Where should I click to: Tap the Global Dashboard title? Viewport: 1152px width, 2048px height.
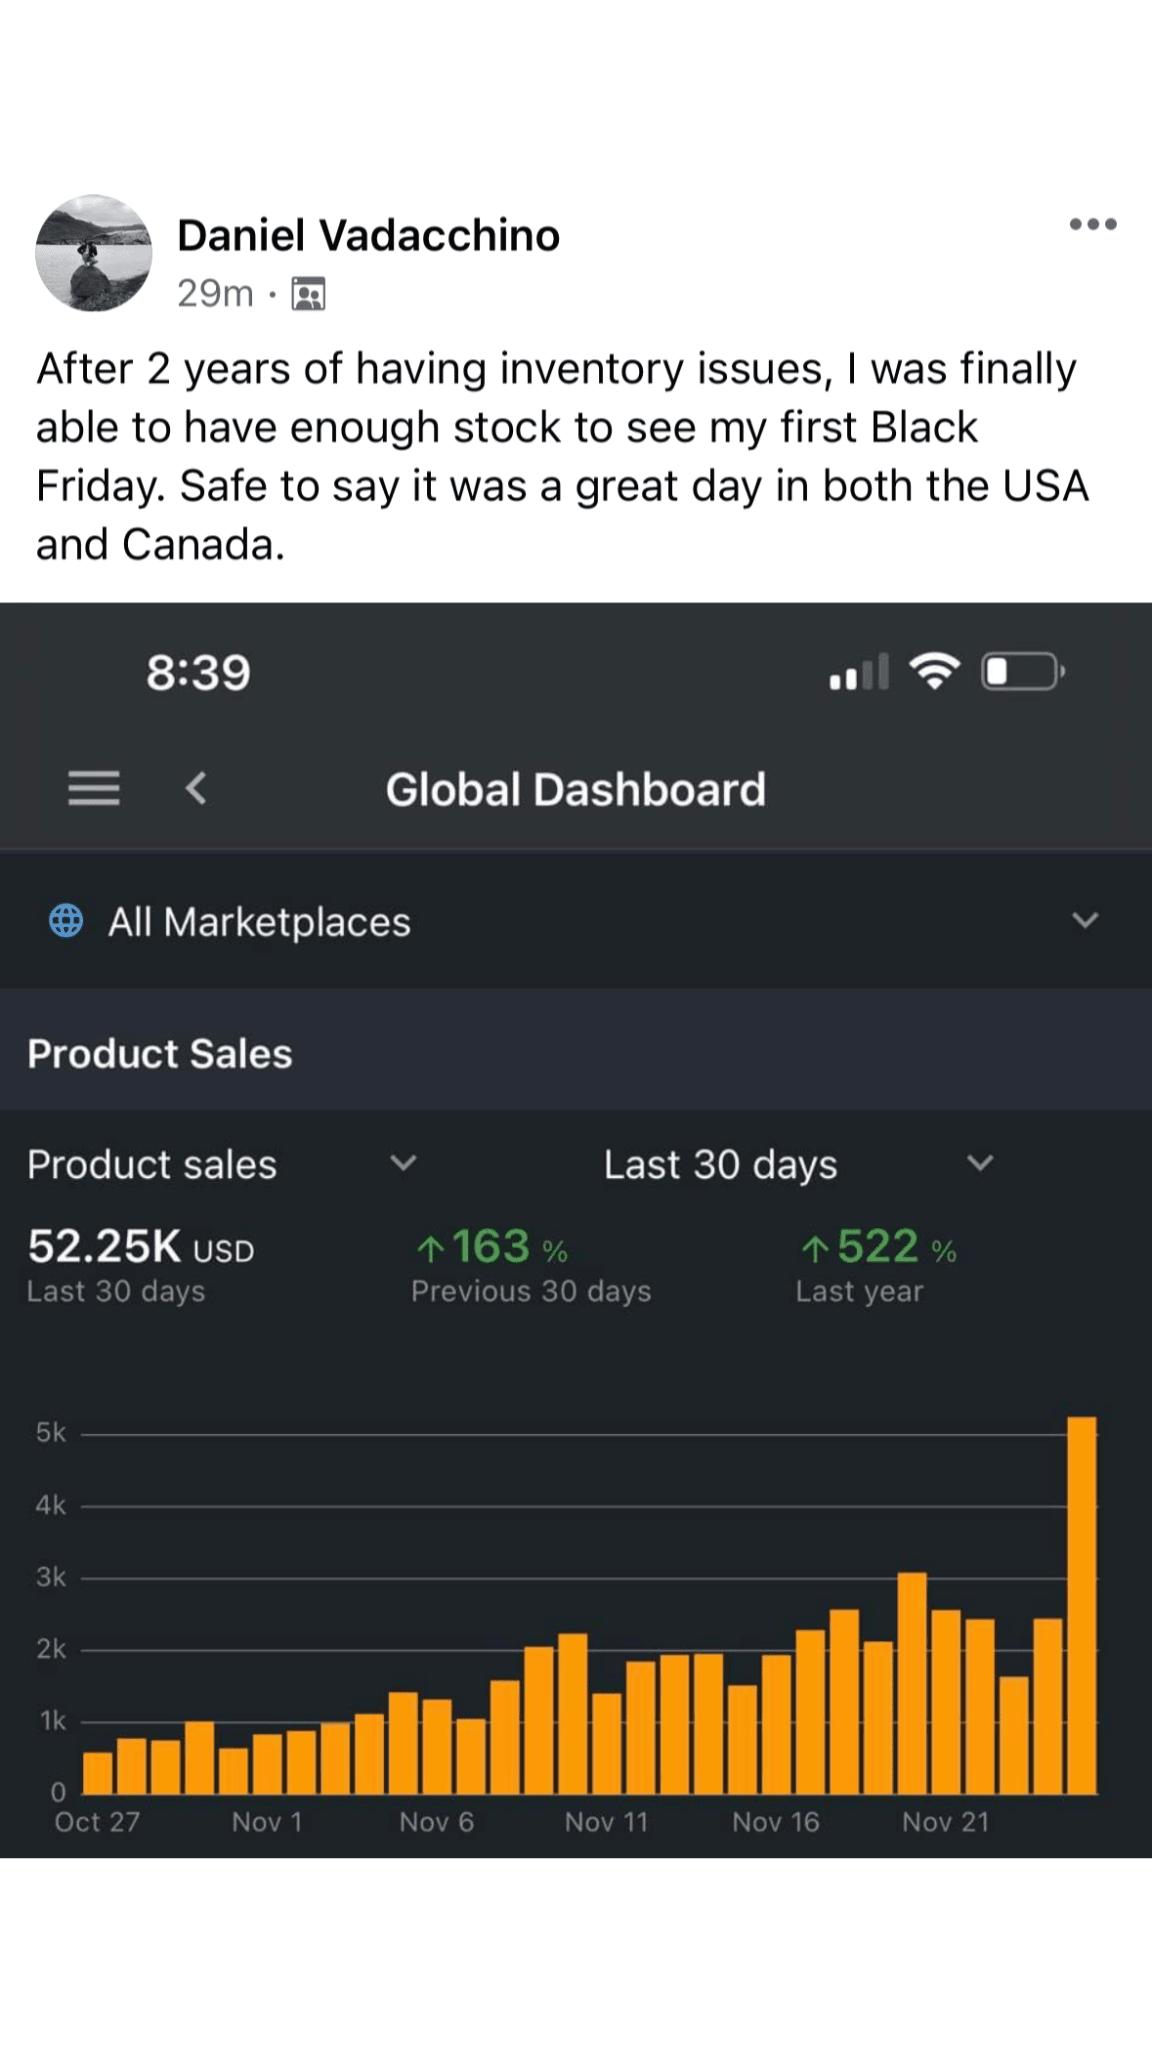click(x=576, y=789)
